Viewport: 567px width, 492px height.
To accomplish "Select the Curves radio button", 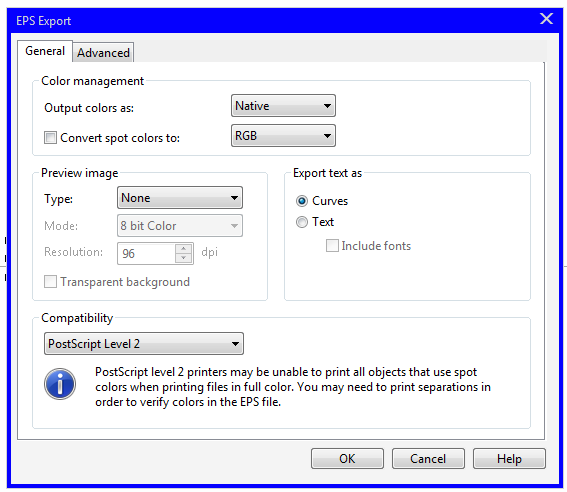I will pyautogui.click(x=302, y=201).
